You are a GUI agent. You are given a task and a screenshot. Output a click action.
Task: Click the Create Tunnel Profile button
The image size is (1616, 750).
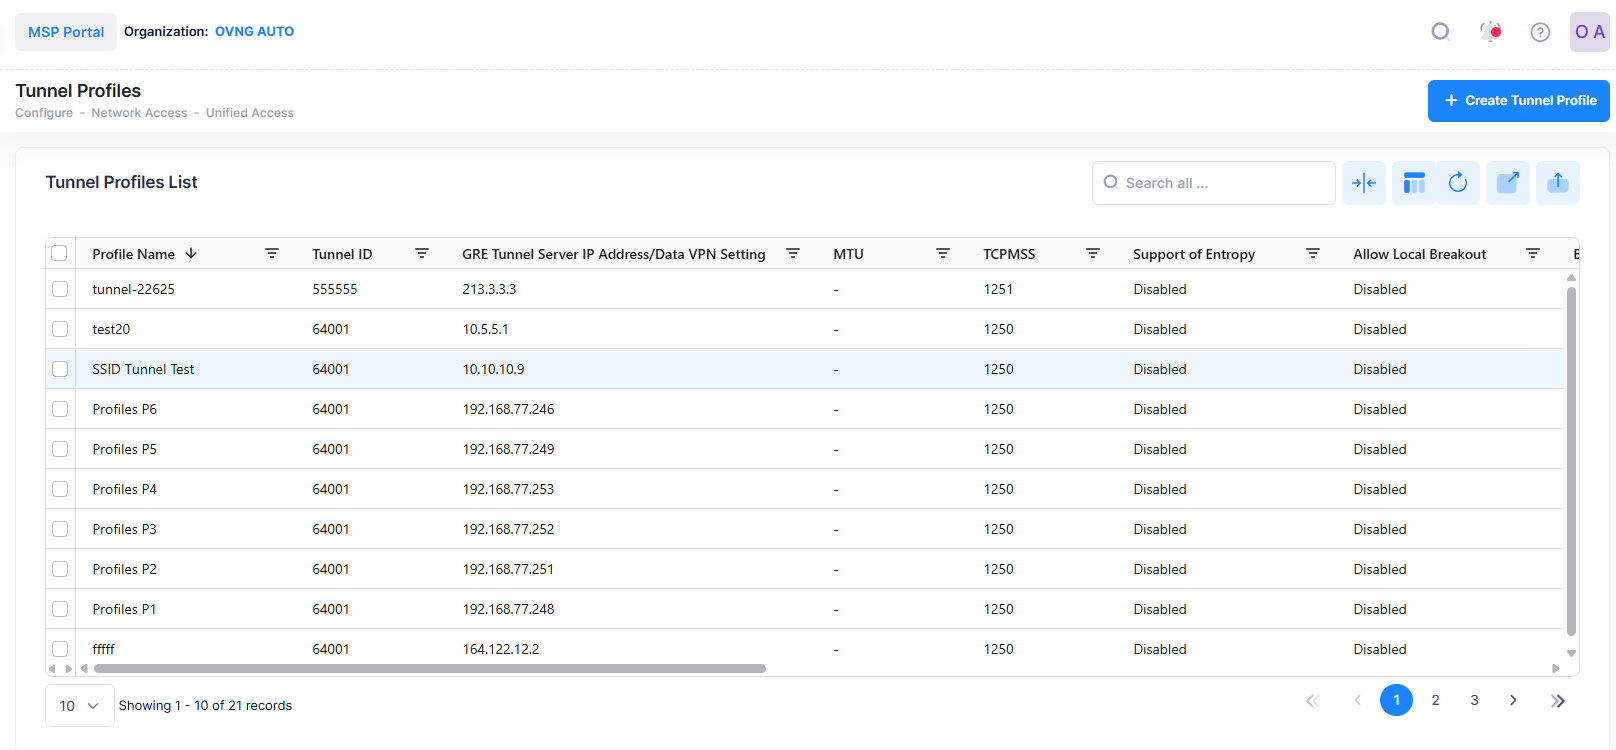[x=1518, y=101]
